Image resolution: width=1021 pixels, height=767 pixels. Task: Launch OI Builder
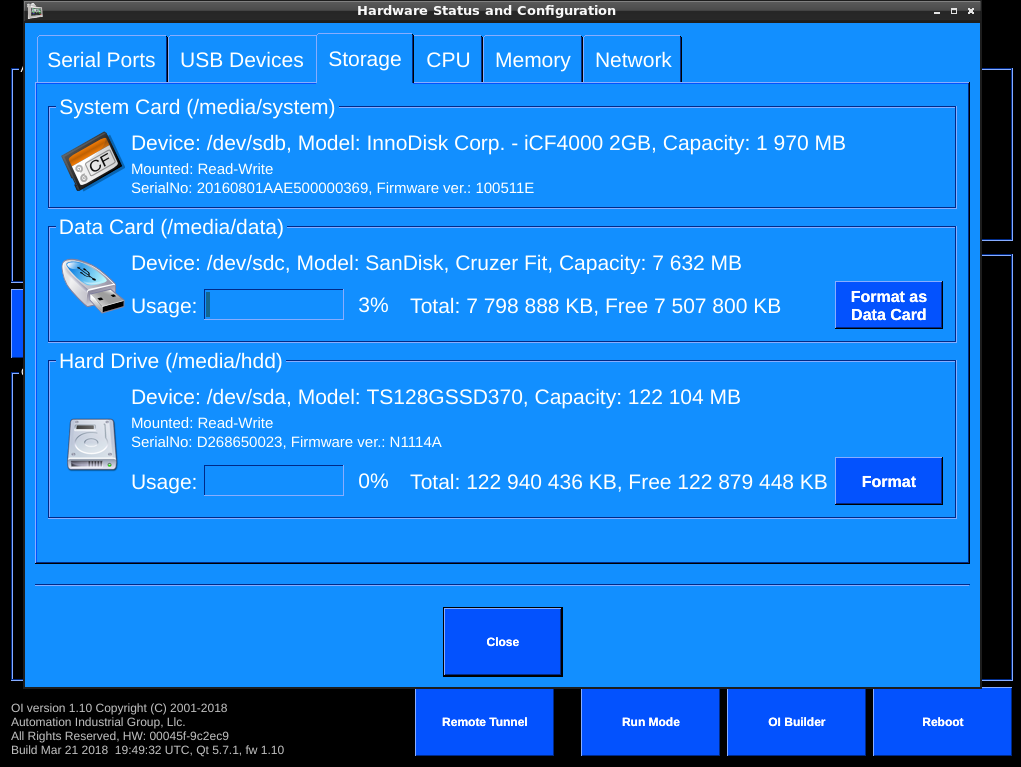797,722
